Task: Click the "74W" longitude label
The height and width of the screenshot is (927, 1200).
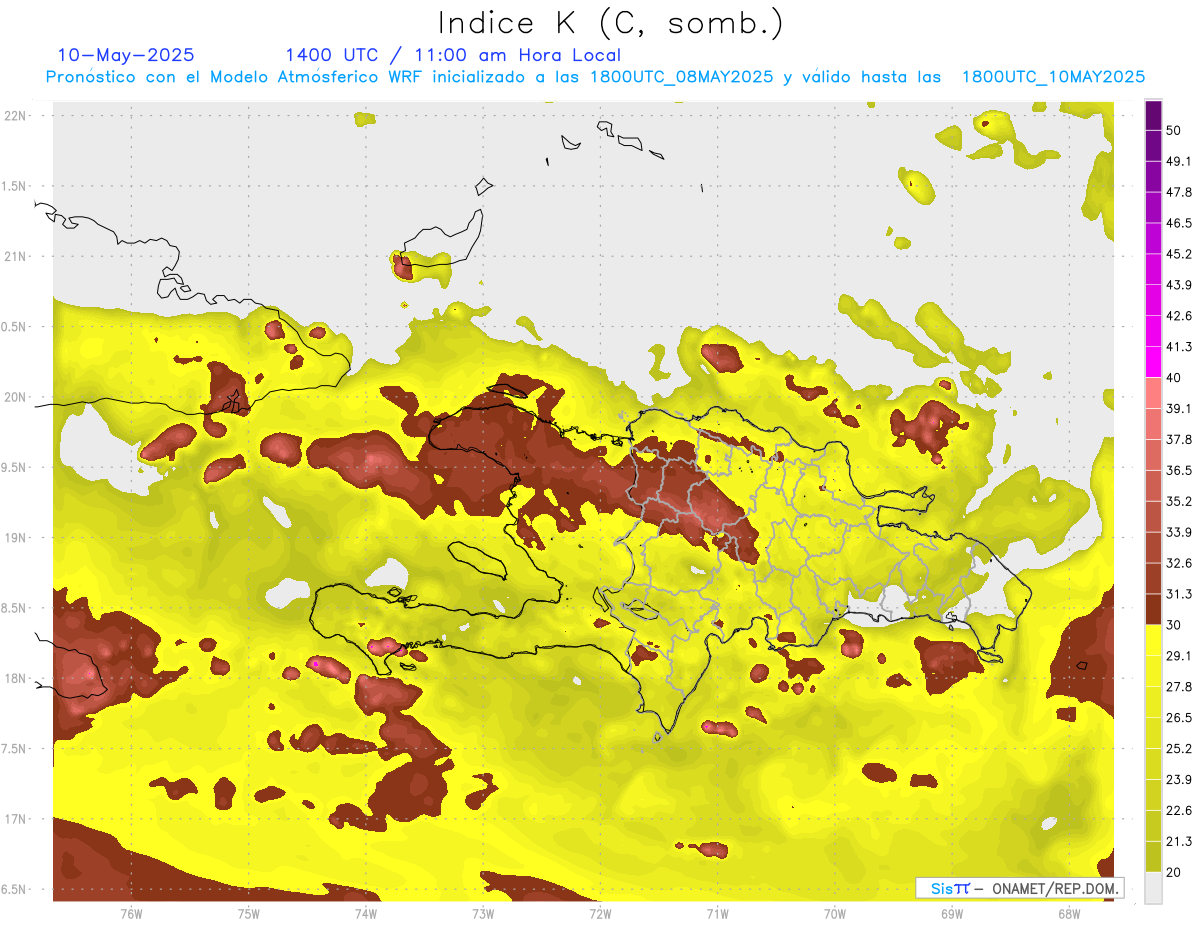Action: [366, 913]
